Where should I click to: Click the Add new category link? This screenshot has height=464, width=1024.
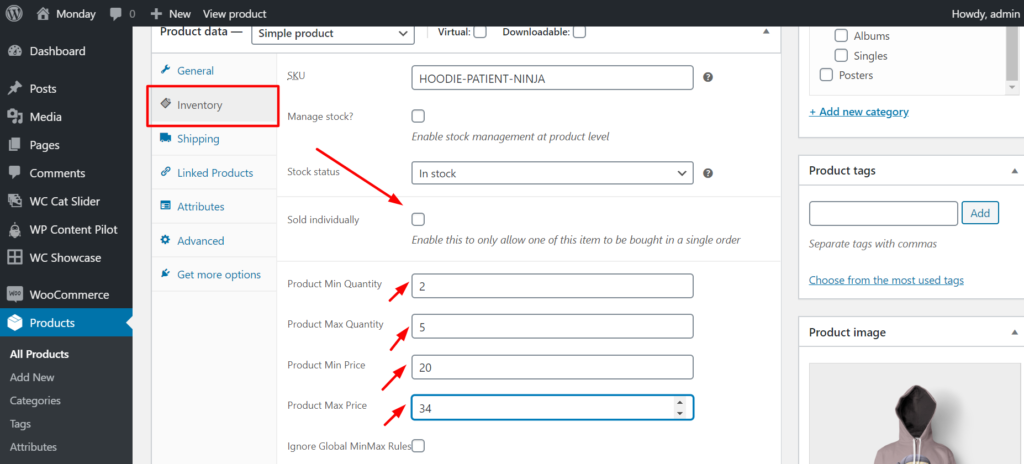click(859, 112)
